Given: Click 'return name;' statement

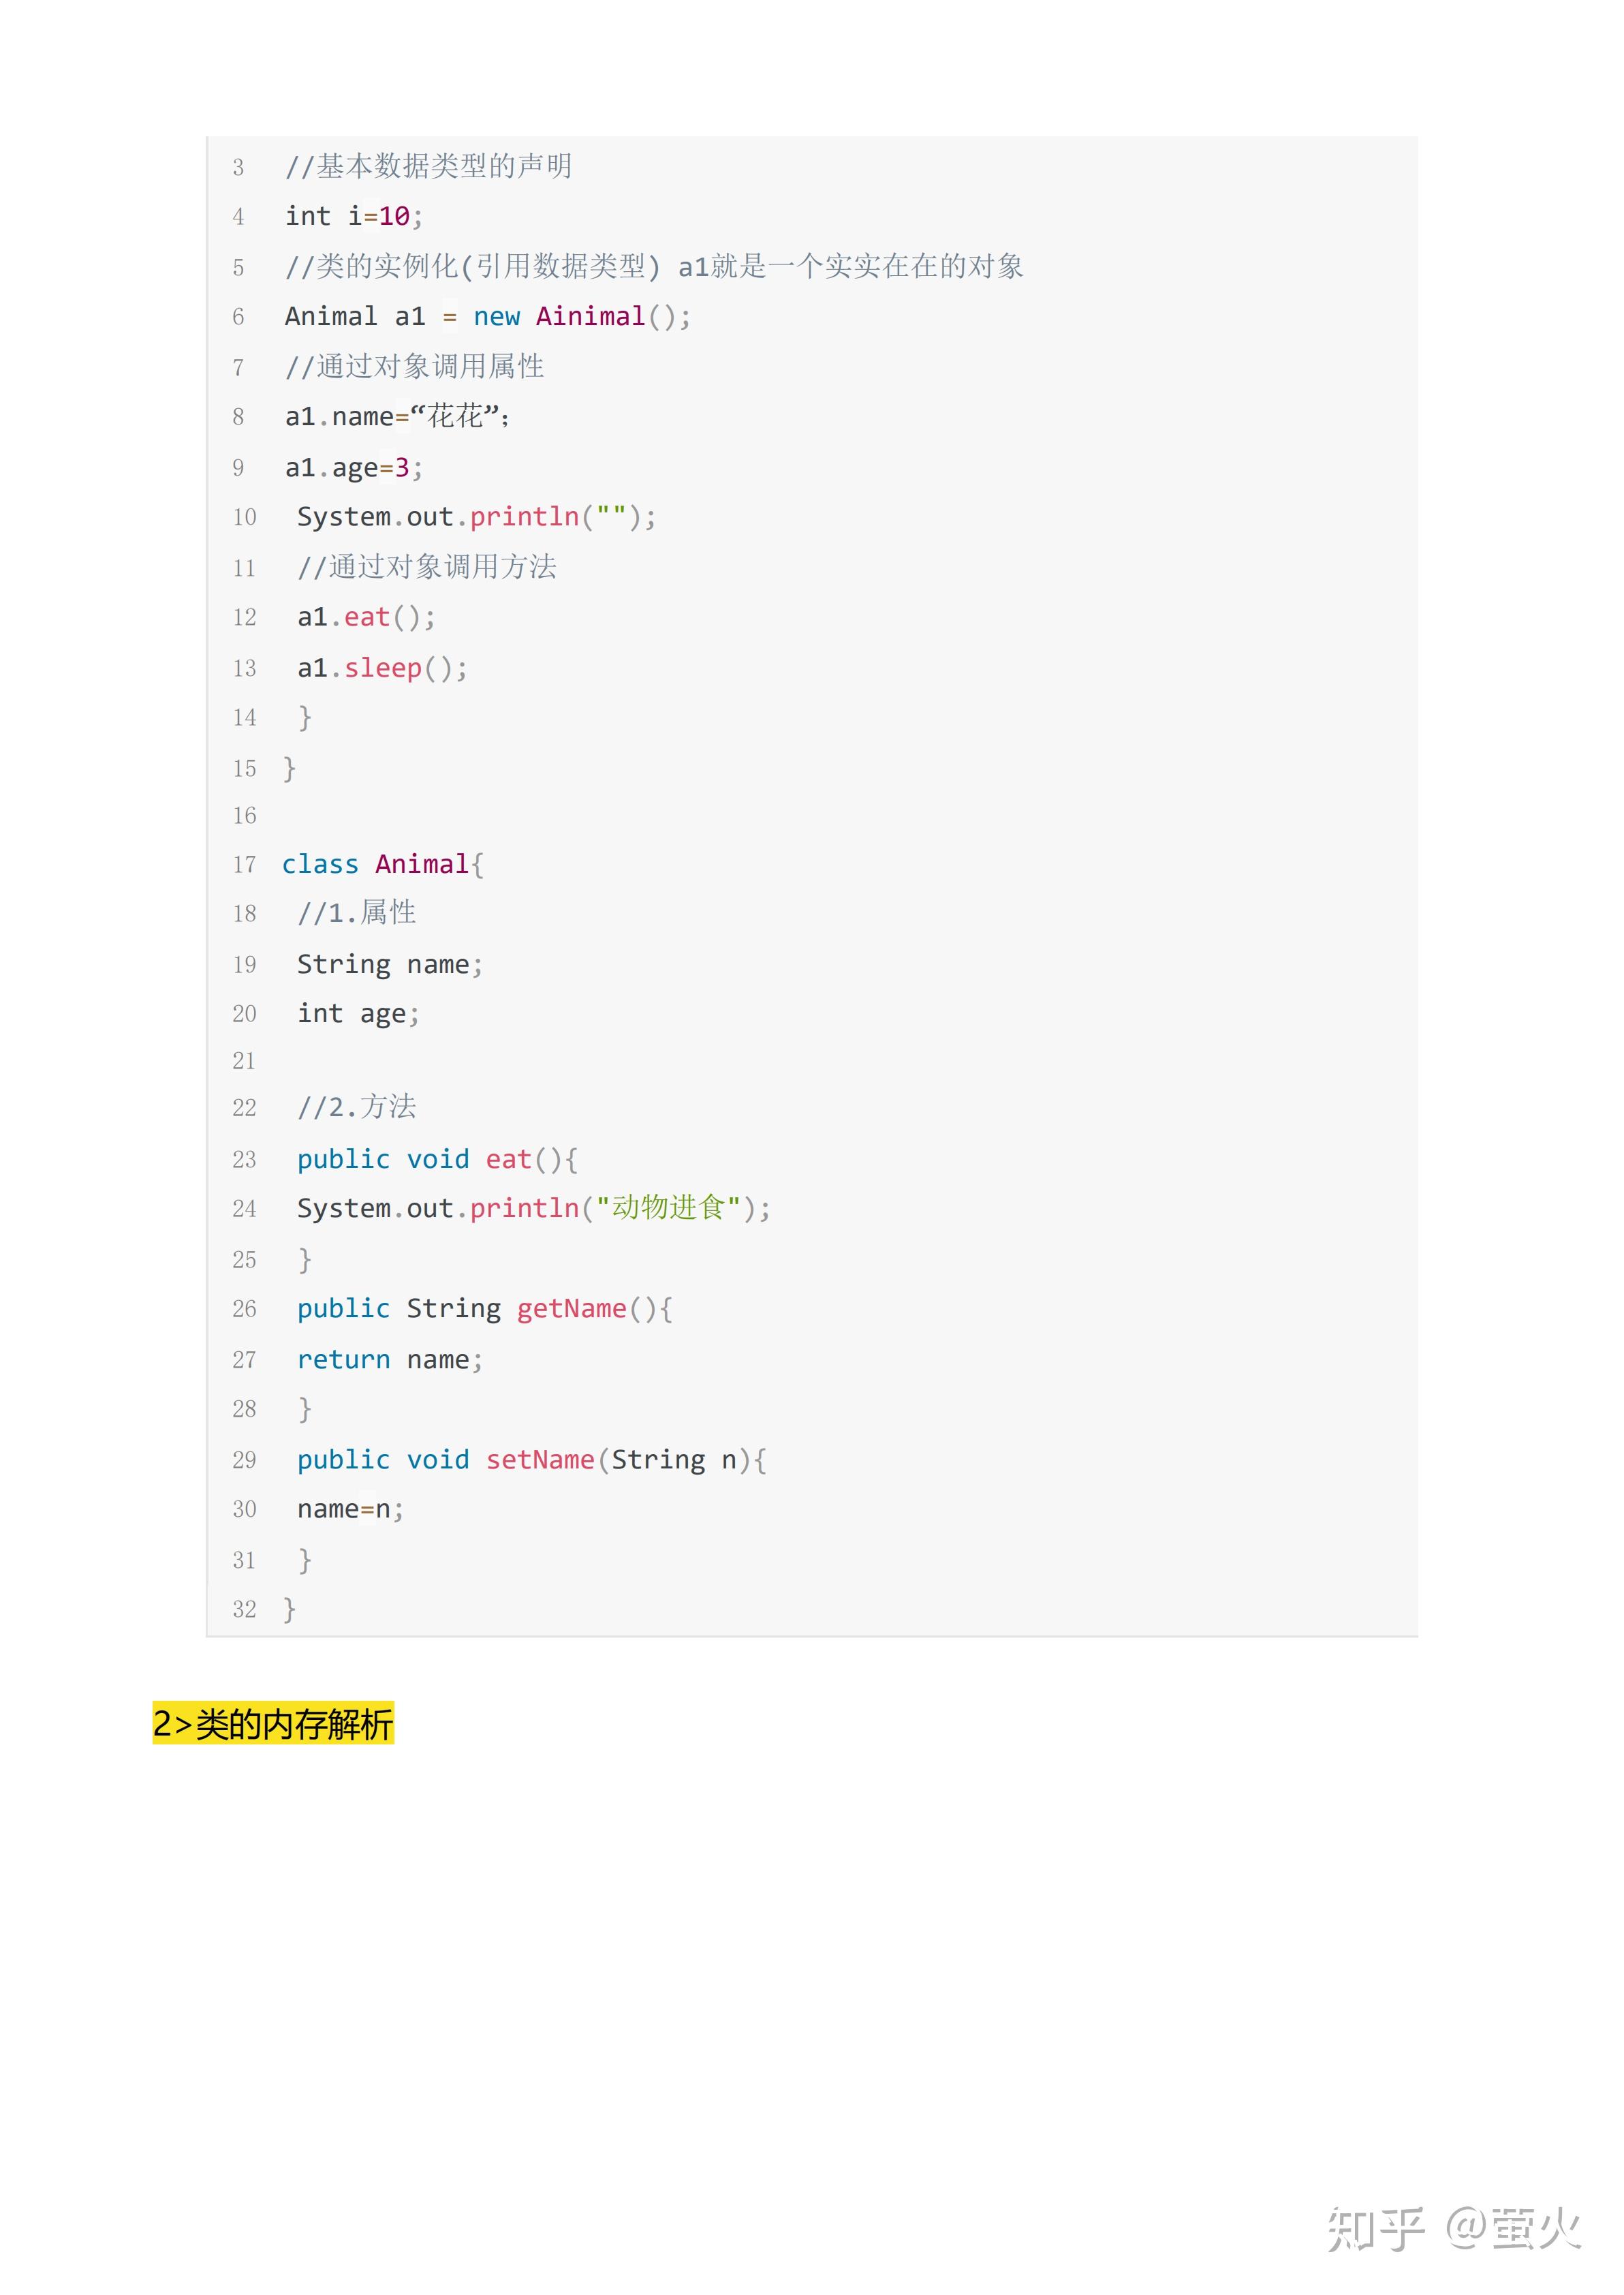Looking at the screenshot, I should click(389, 1359).
